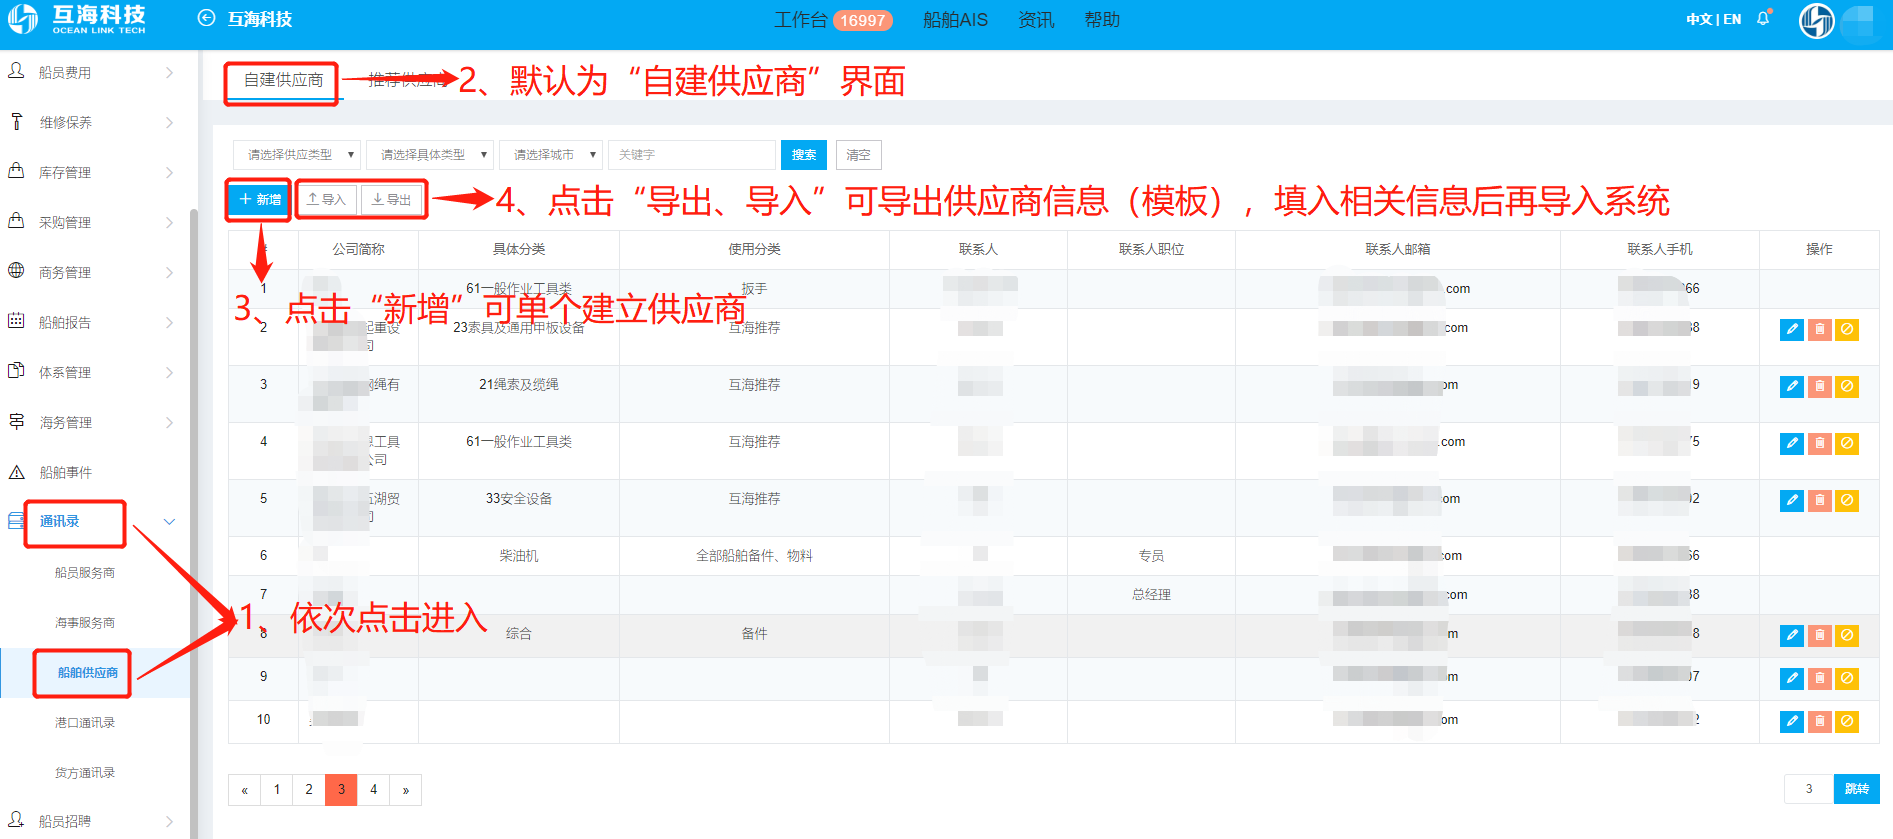Select 货方通讯录 in the sidebar
Screen dimensions: 1893x839
pyautogui.click(x=85, y=772)
